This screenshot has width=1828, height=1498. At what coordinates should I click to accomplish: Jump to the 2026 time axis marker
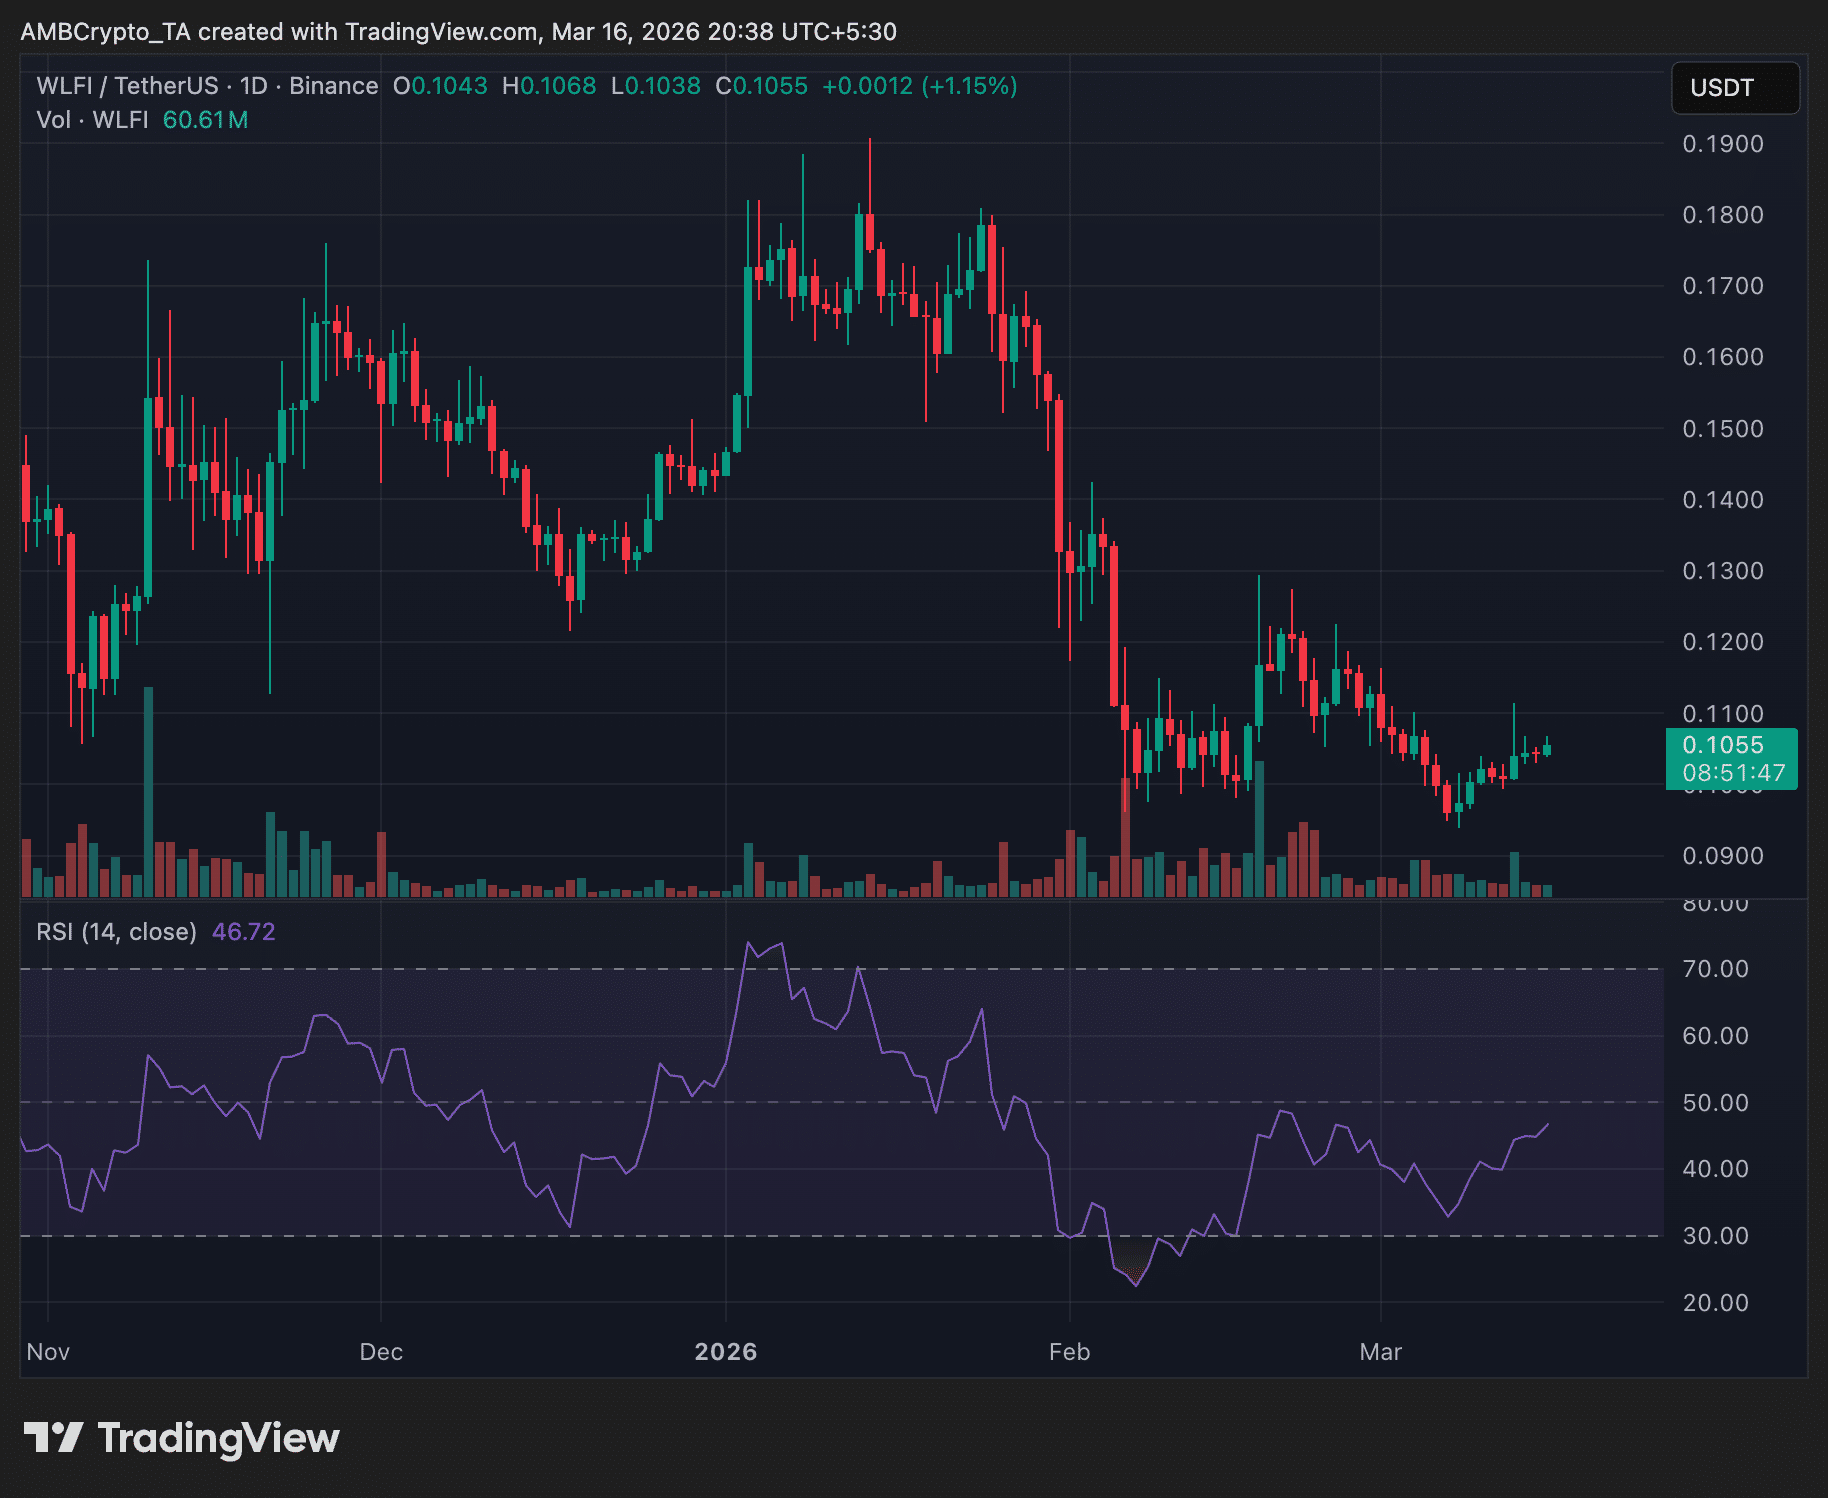[726, 1352]
